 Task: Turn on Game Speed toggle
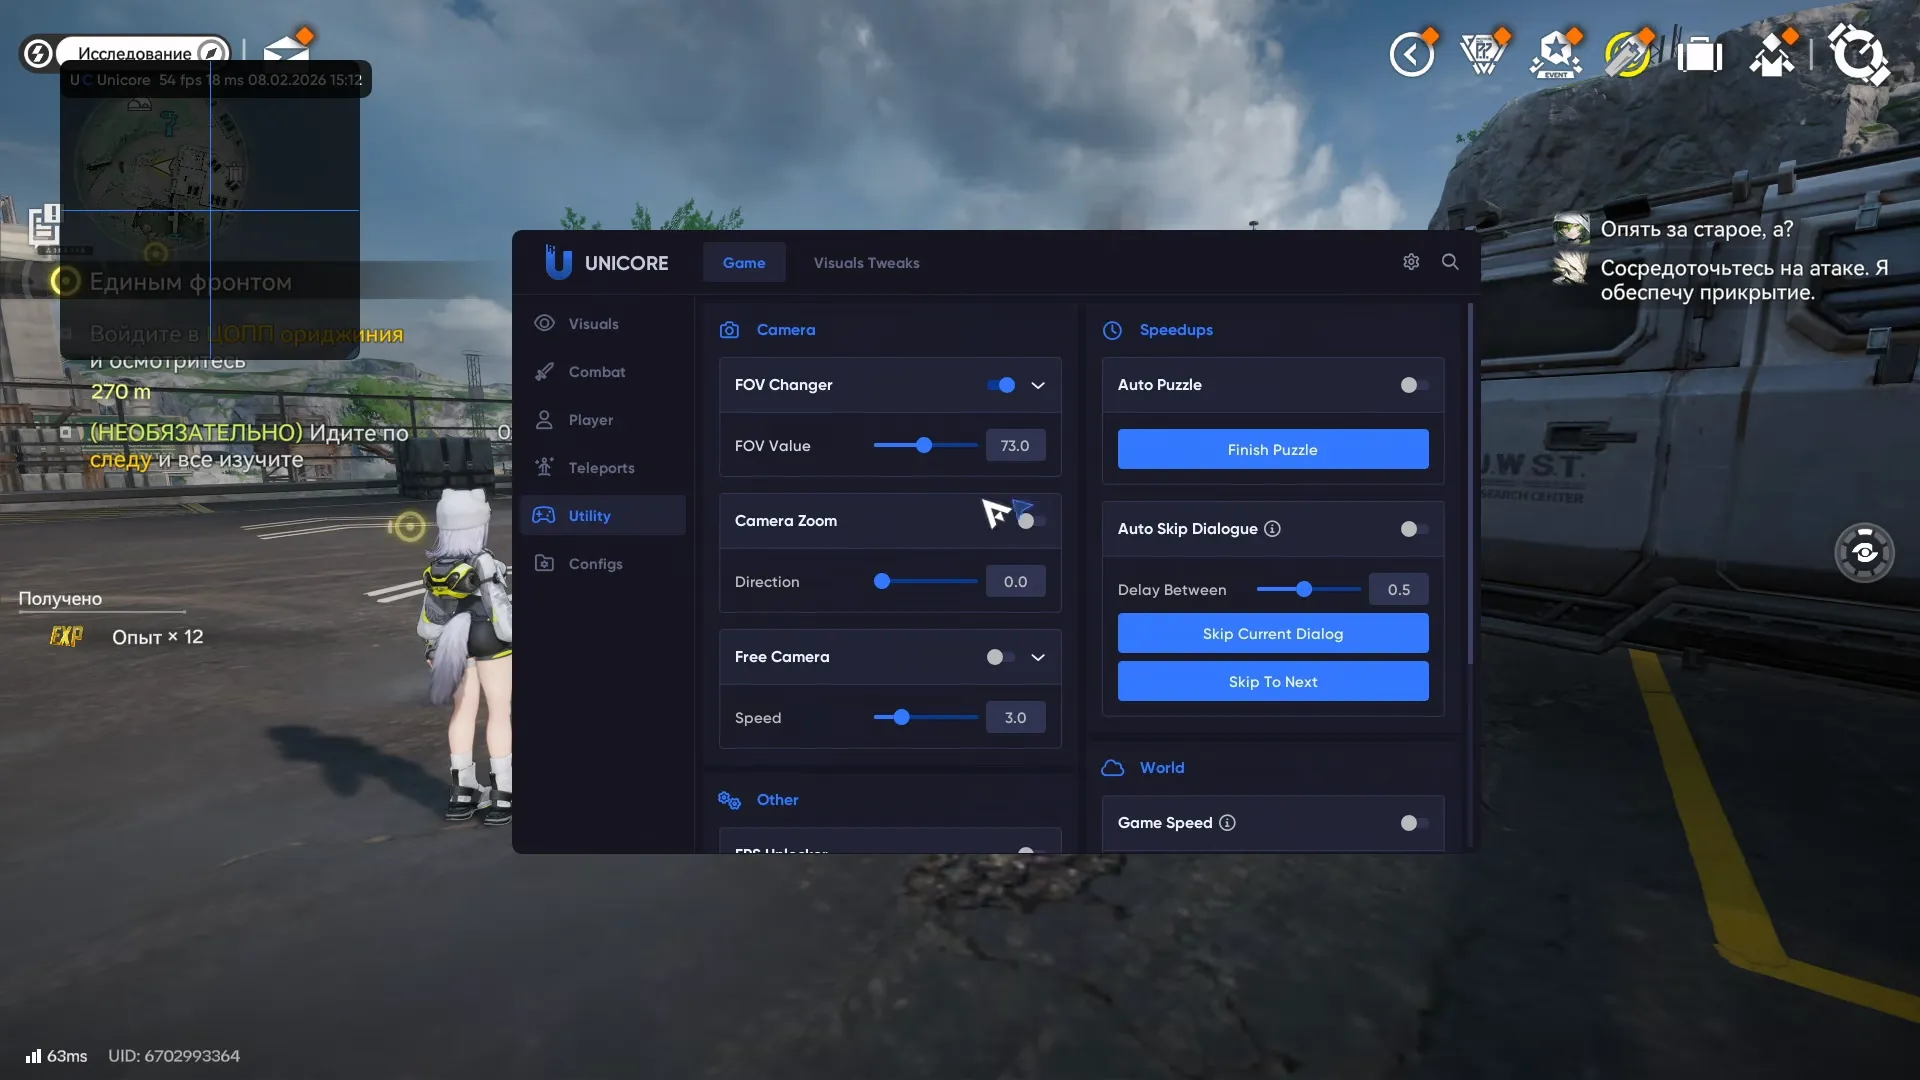coord(1413,823)
